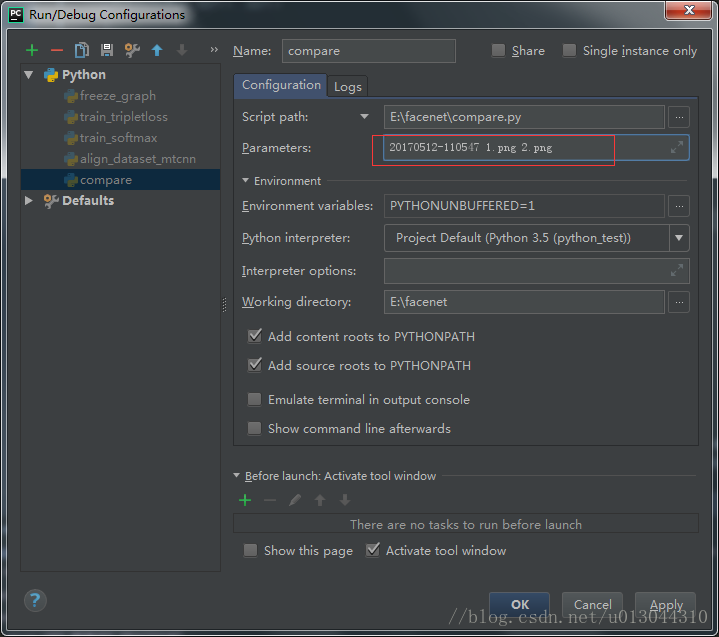The image size is (719, 637).
Task: Check the Show this page option
Action: click(250, 550)
